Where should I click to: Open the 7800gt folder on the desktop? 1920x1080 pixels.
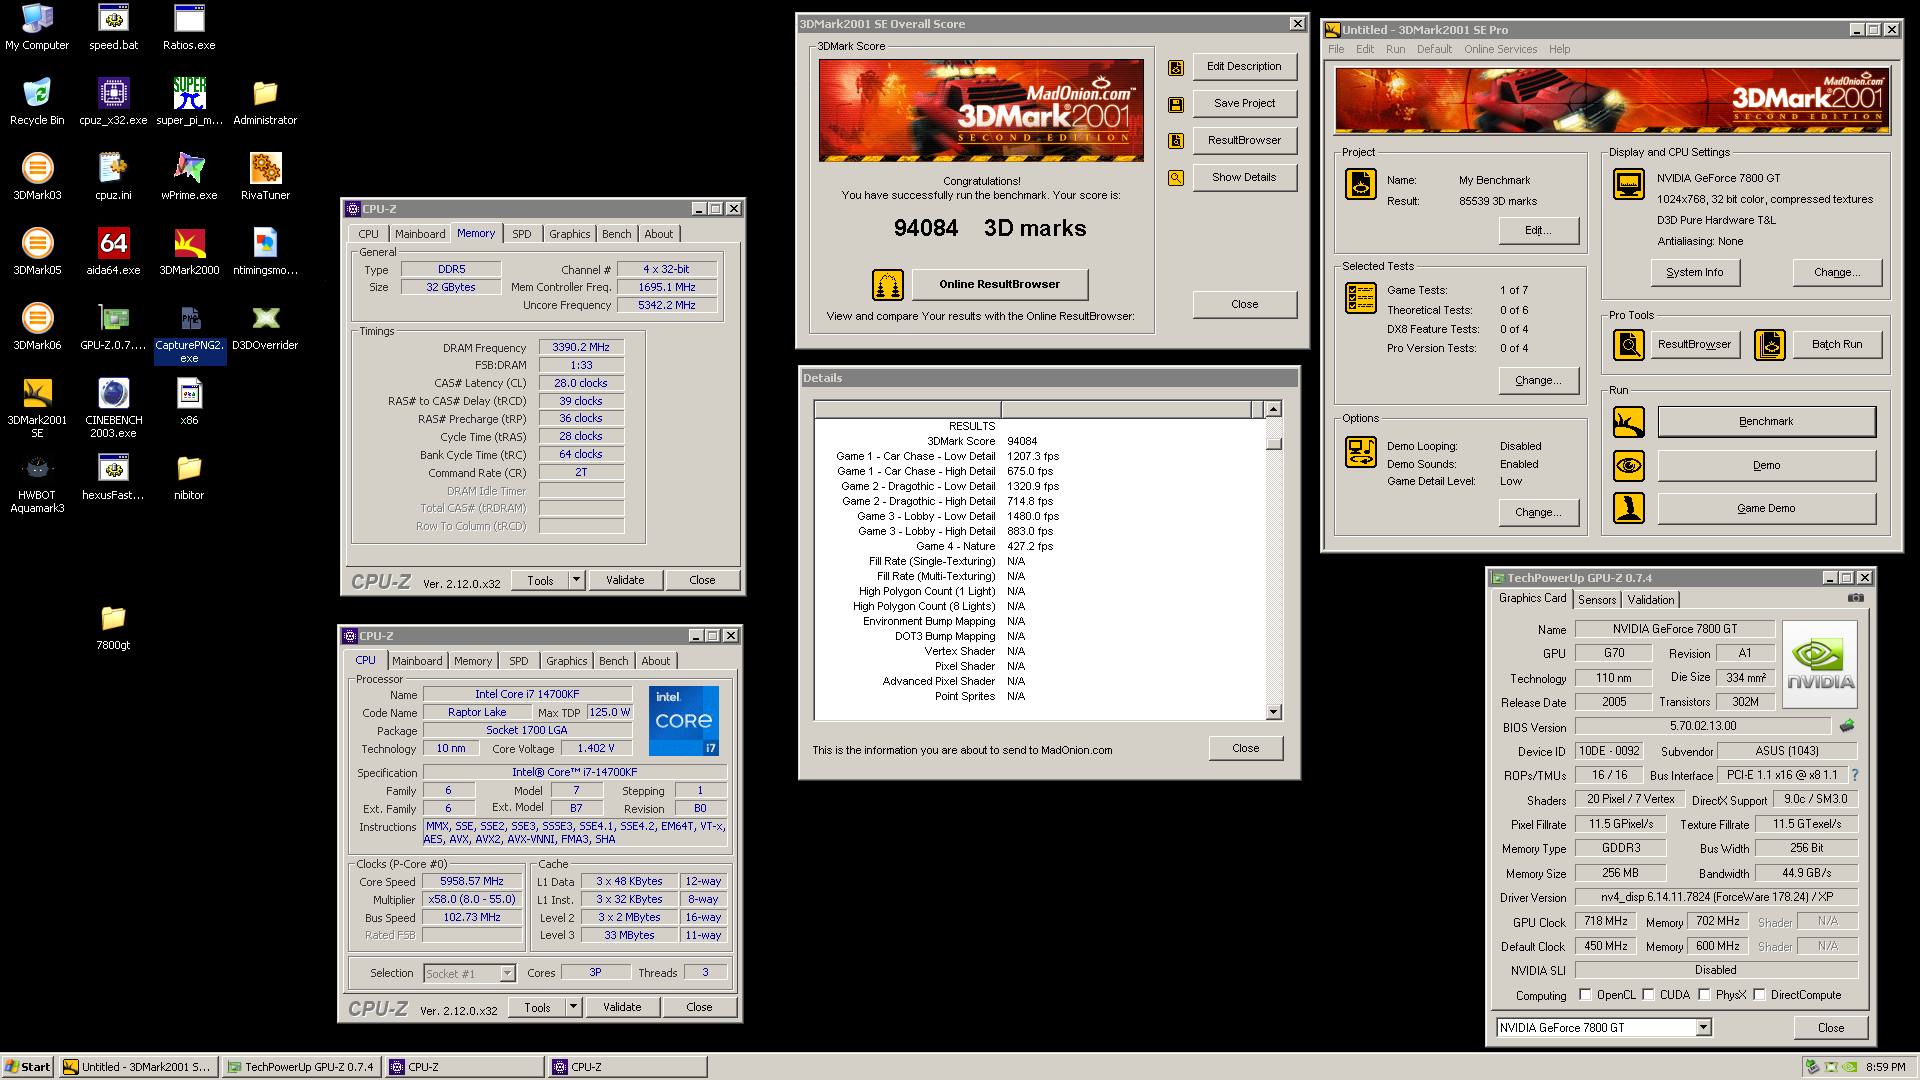(x=113, y=627)
